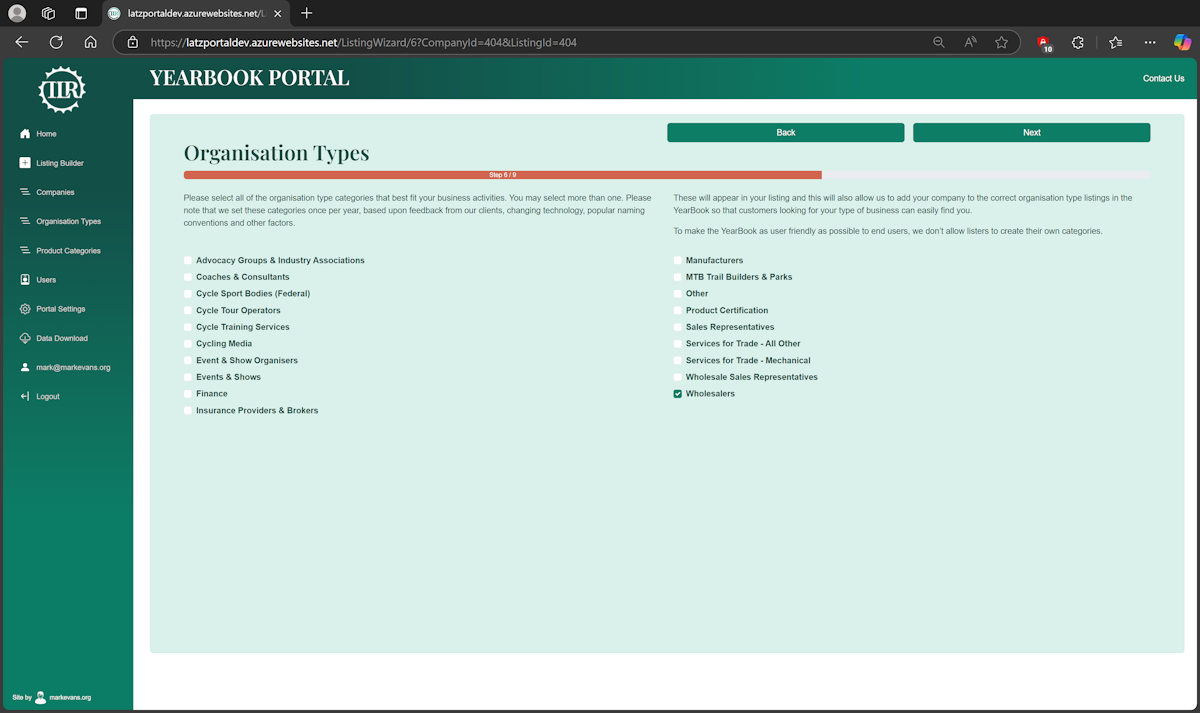Click the Listing Builder plus icon

pyautogui.click(x=25, y=163)
